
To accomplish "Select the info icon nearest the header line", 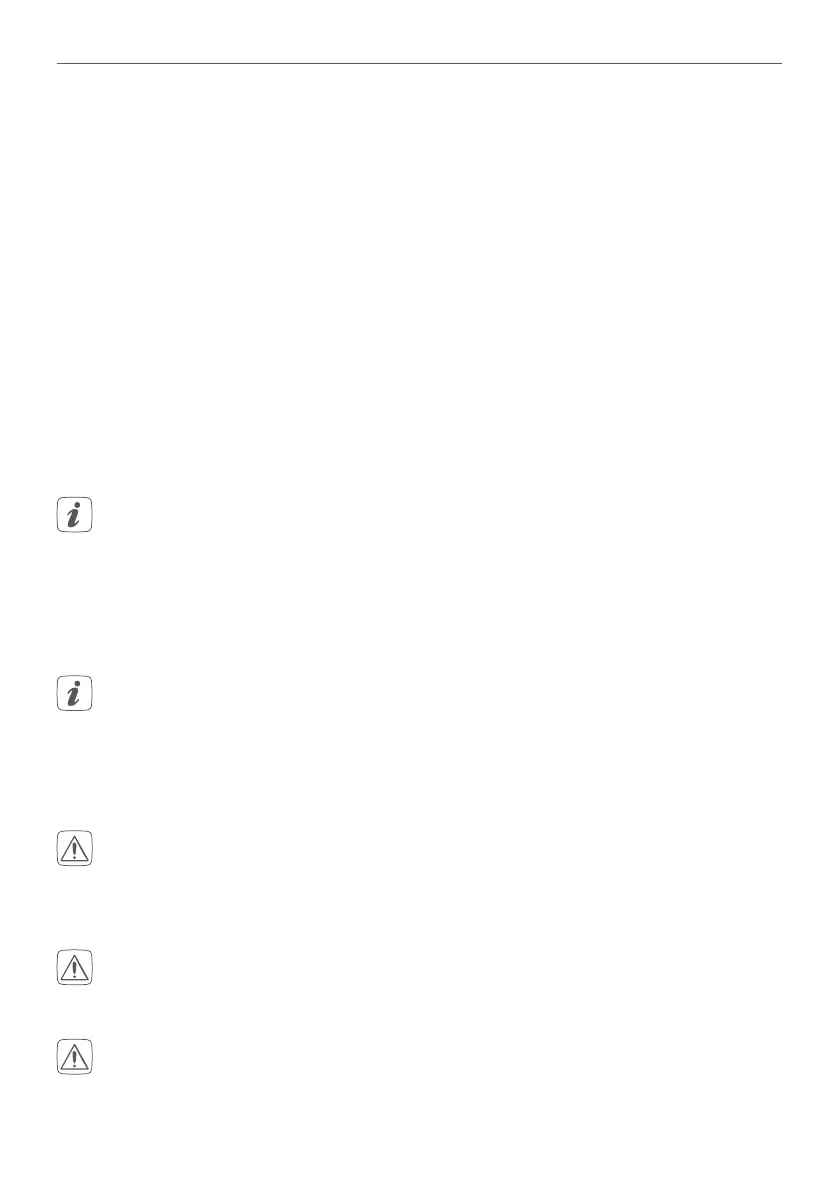I will pos(74,515).
